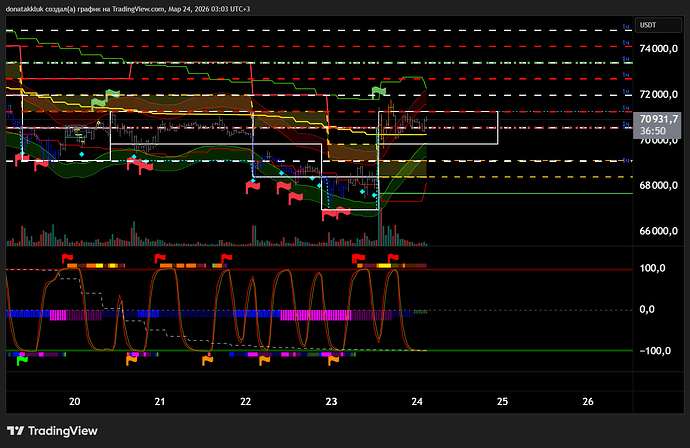Click the current price label 70931,7
Screen dimensions: 690x448
[x=656, y=117]
